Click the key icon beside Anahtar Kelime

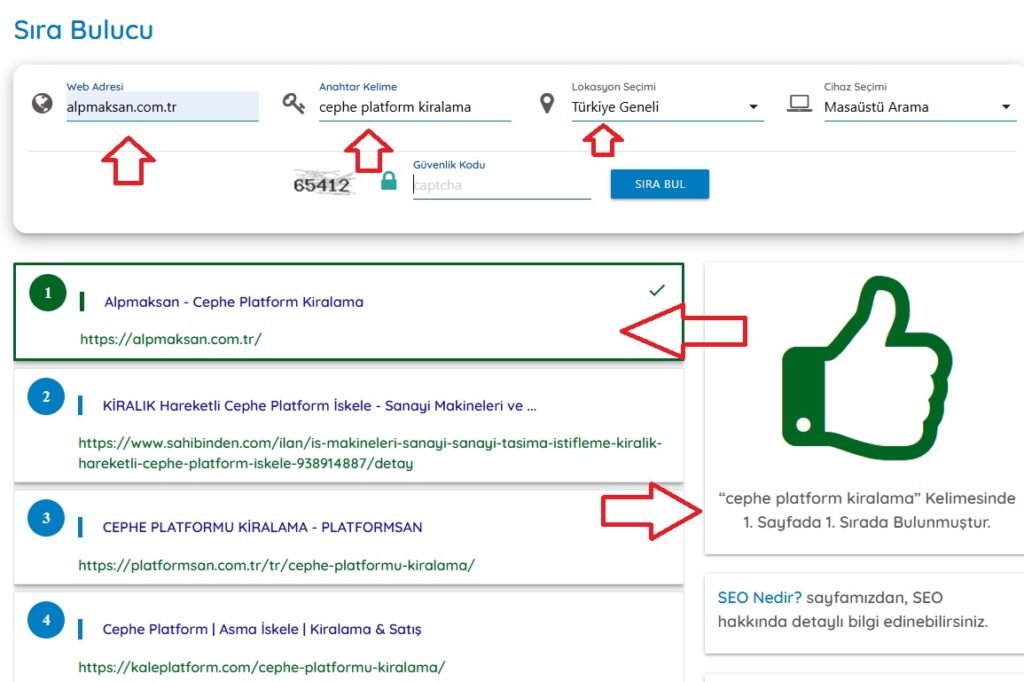click(x=293, y=103)
